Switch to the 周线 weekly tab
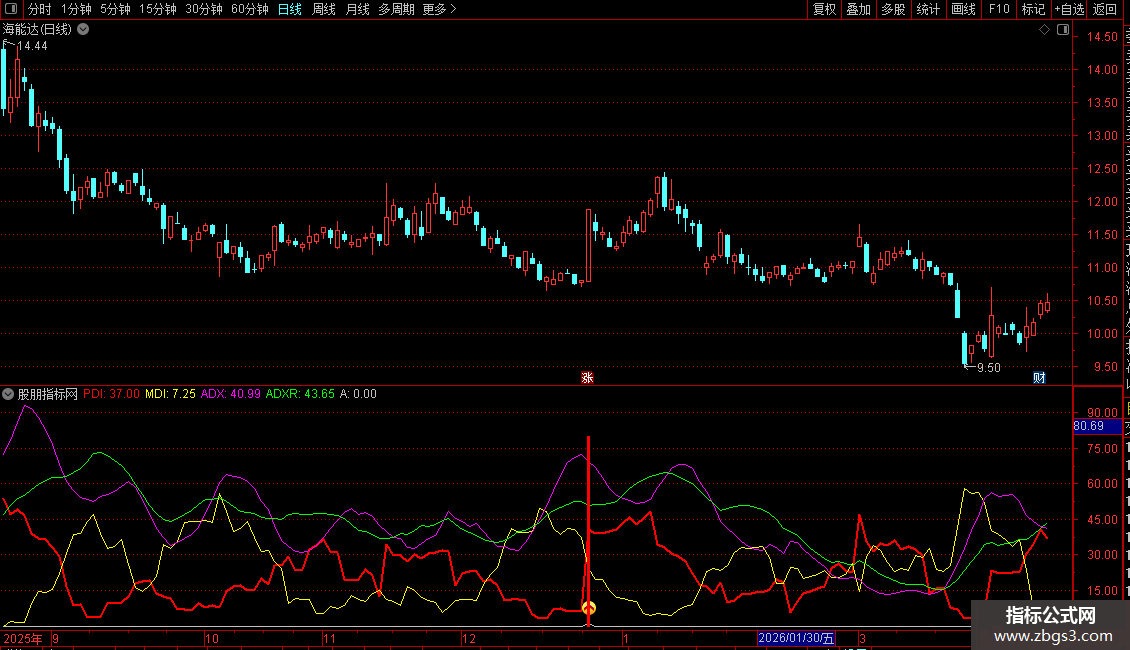1130x650 pixels. 324,10
